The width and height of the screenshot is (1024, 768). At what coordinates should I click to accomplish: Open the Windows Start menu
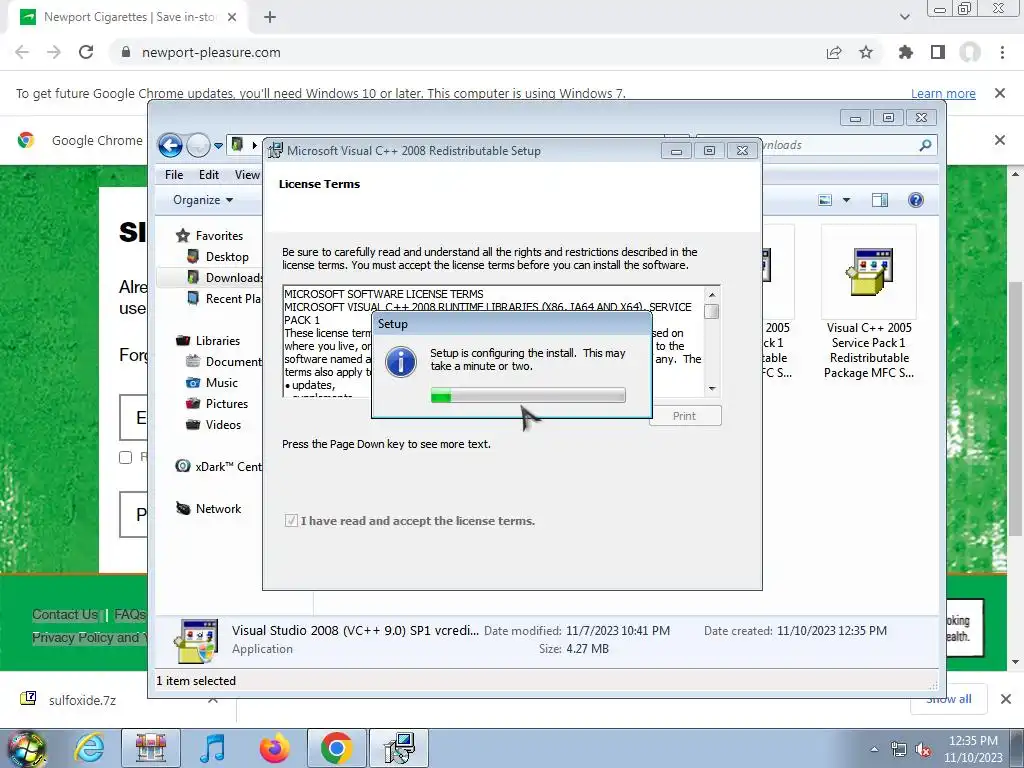(27, 748)
